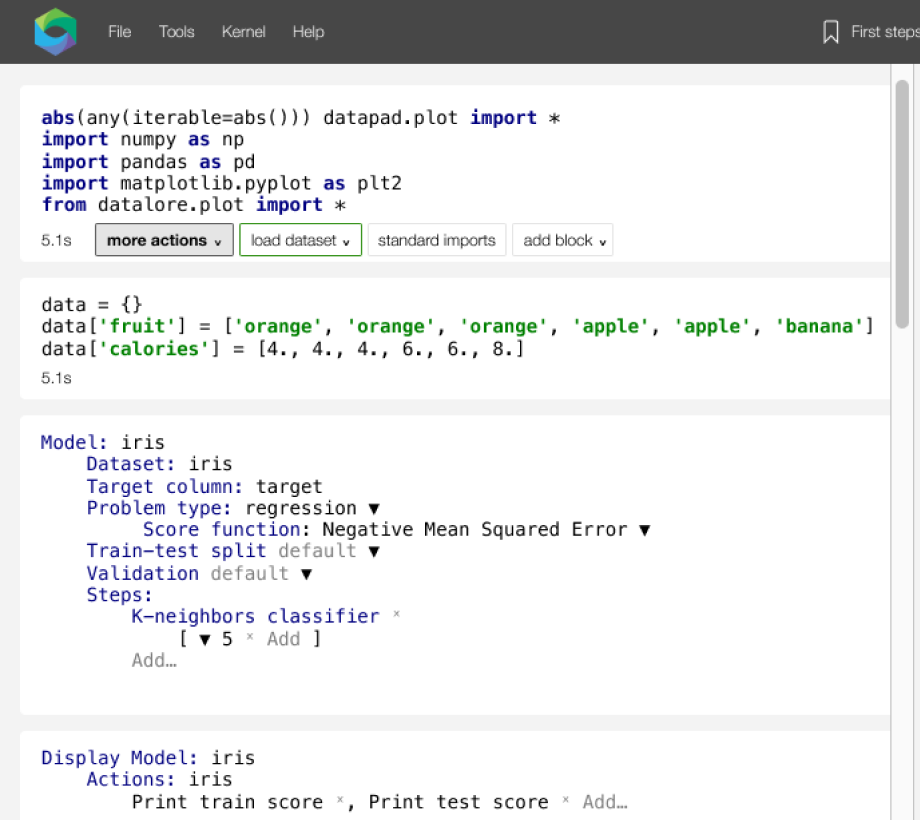Click the vertical scrollbar thumb
Viewport: 920px width, 820px height.
(902, 205)
